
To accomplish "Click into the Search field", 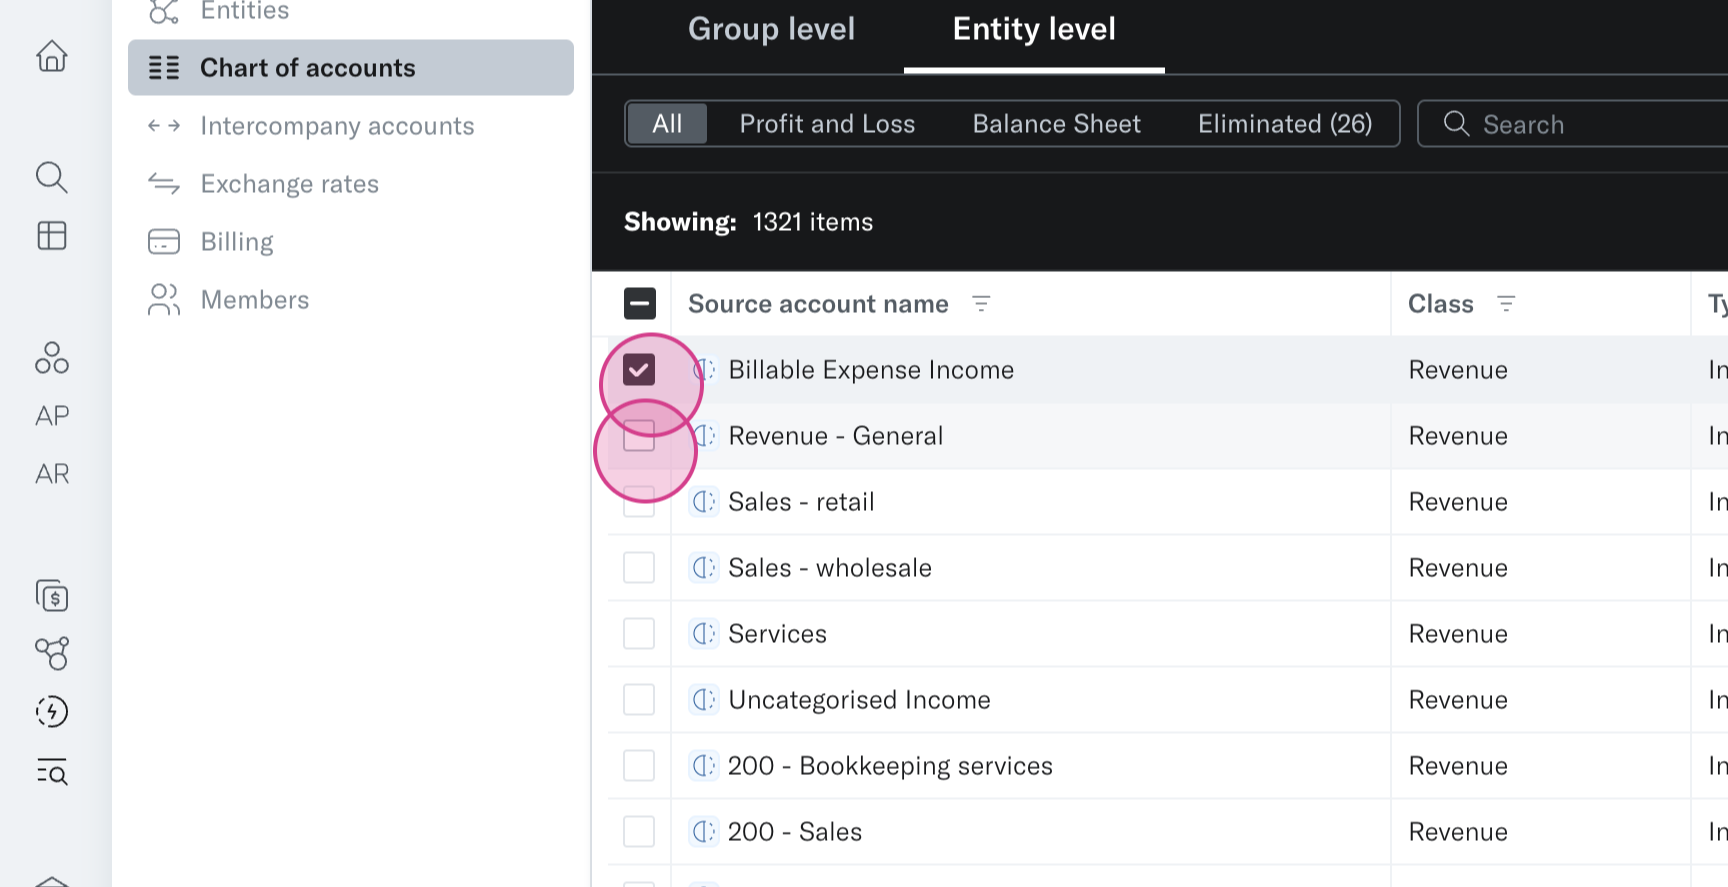I will tap(1580, 125).
